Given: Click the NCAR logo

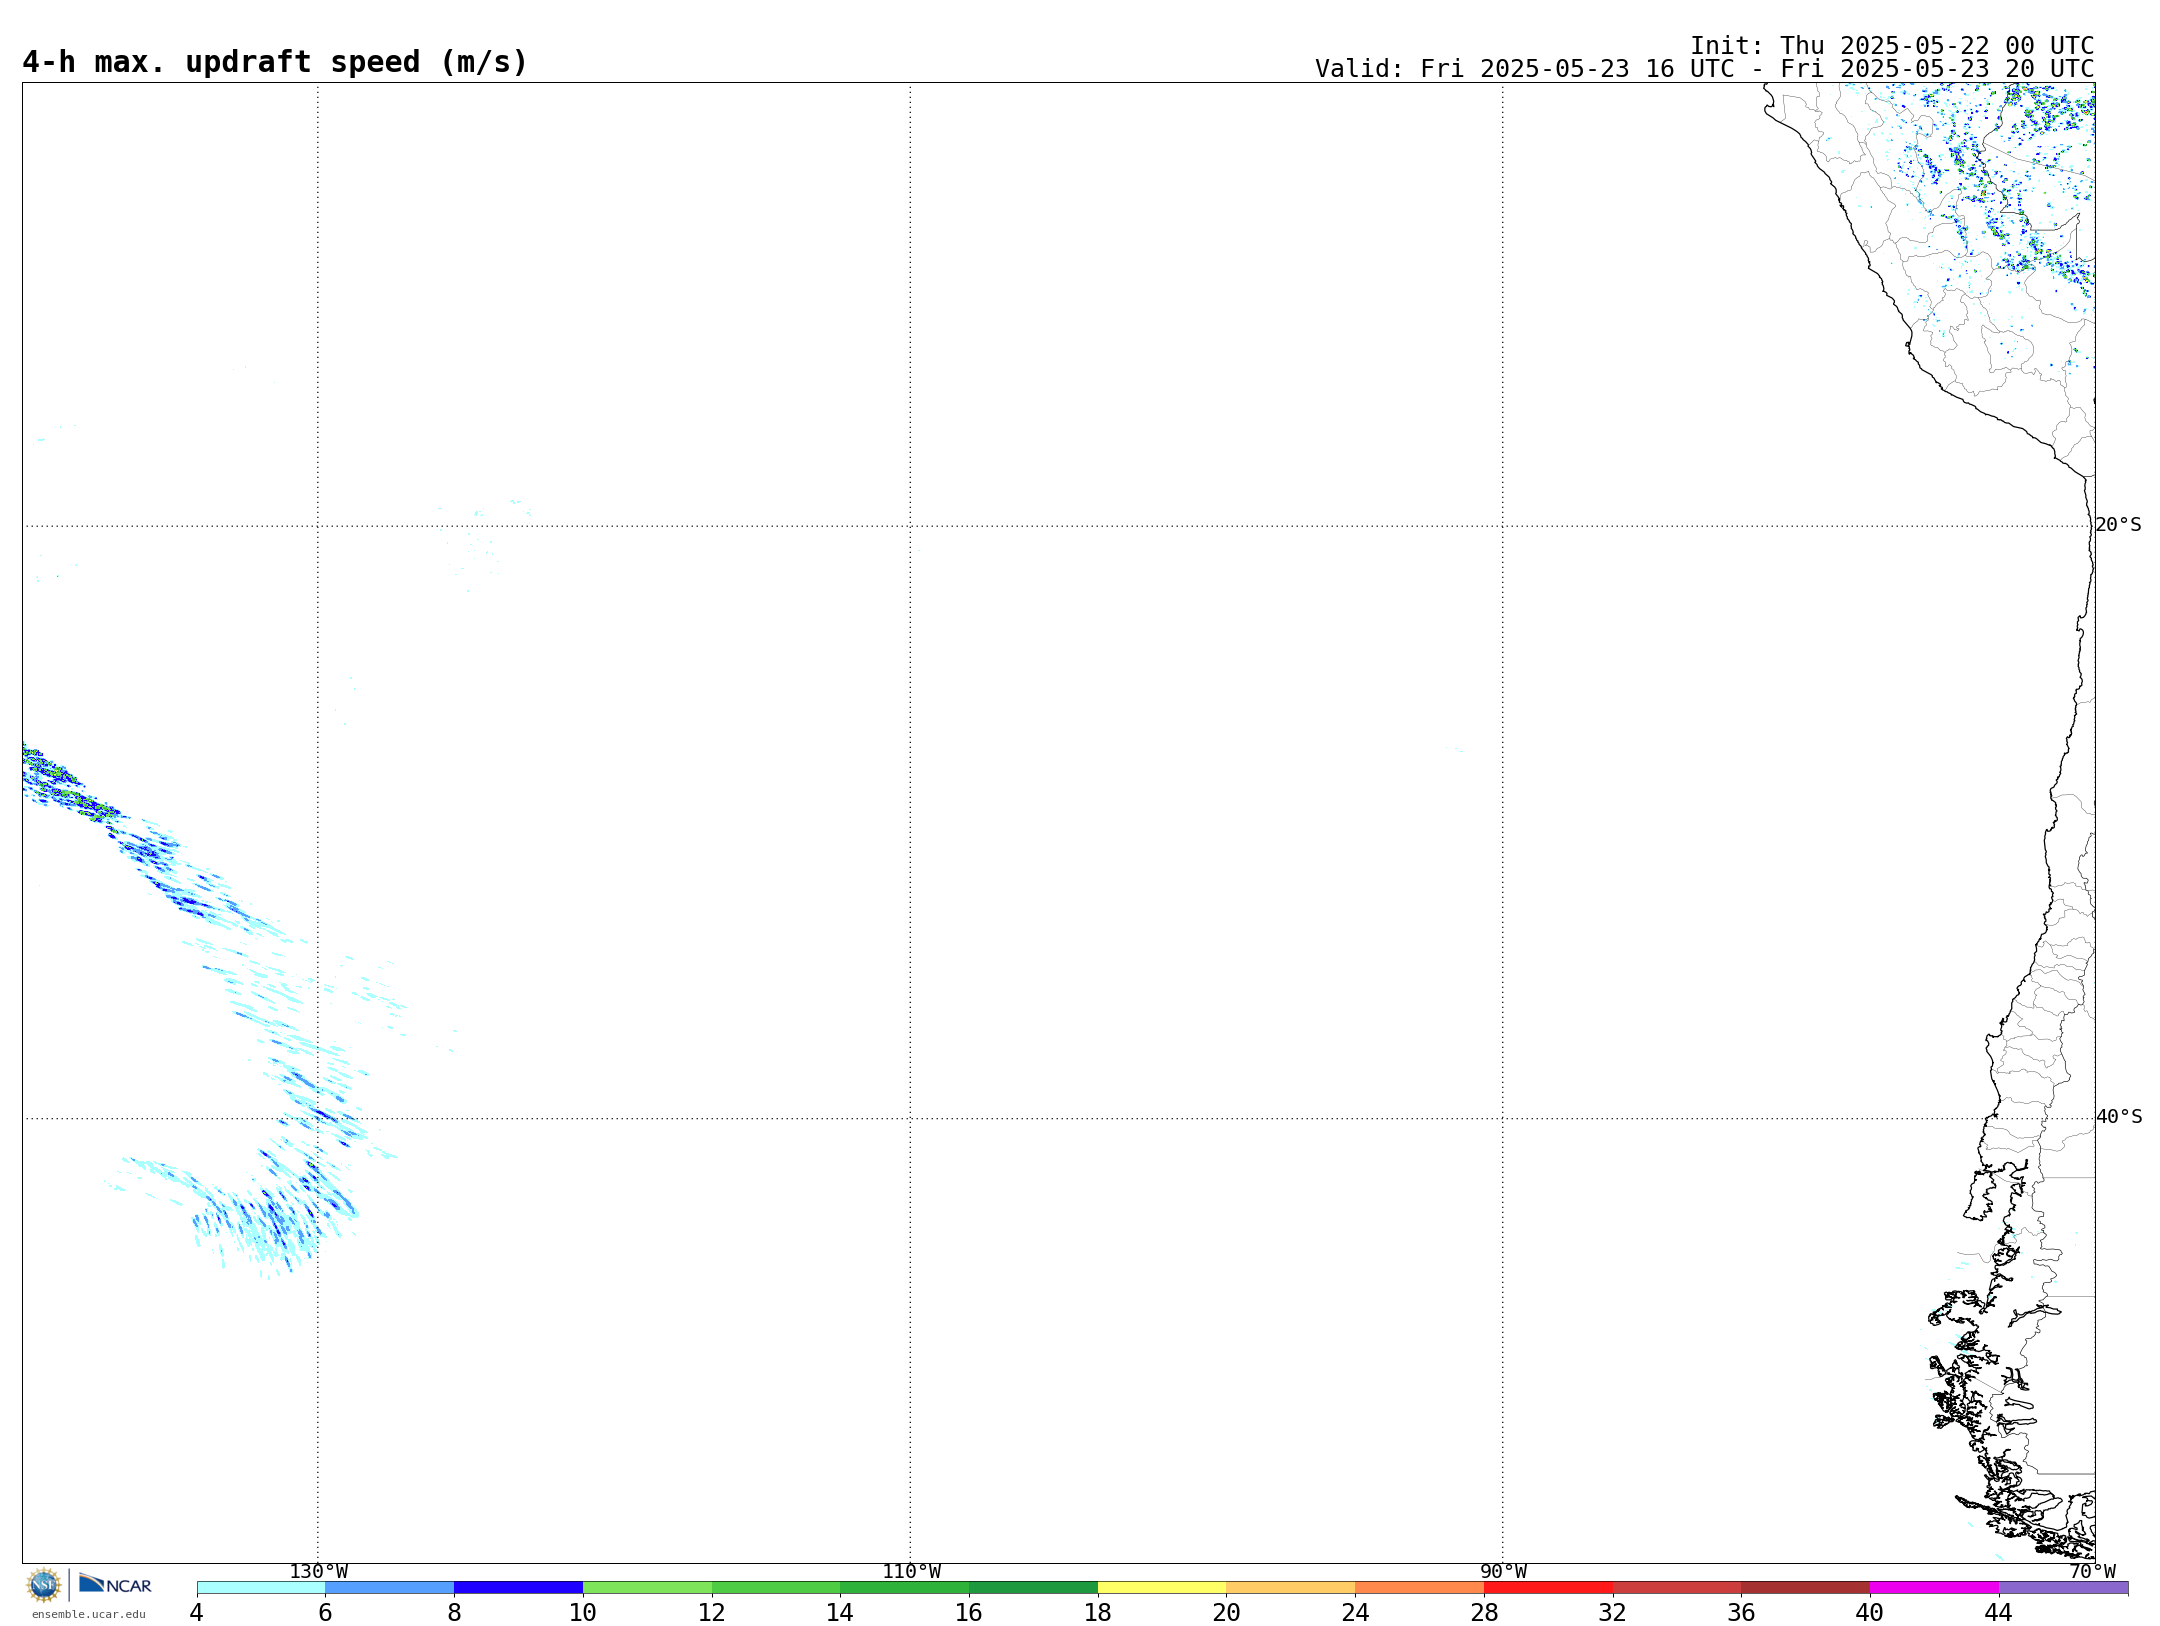Looking at the screenshot, I should [115, 1584].
